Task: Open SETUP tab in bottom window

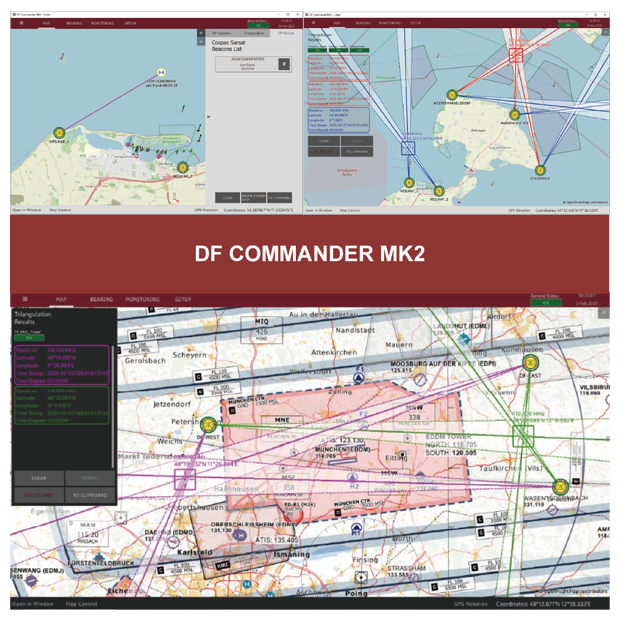Action: (184, 299)
